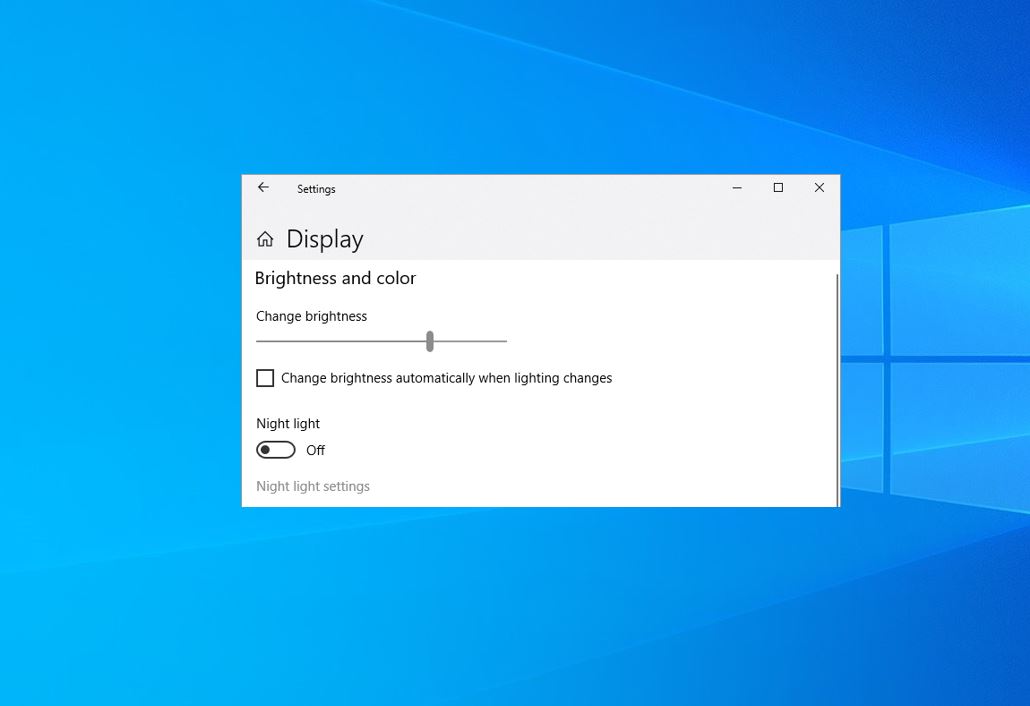Click the Brightness and color section heading
Viewport: 1030px width, 706px height.
point(335,278)
